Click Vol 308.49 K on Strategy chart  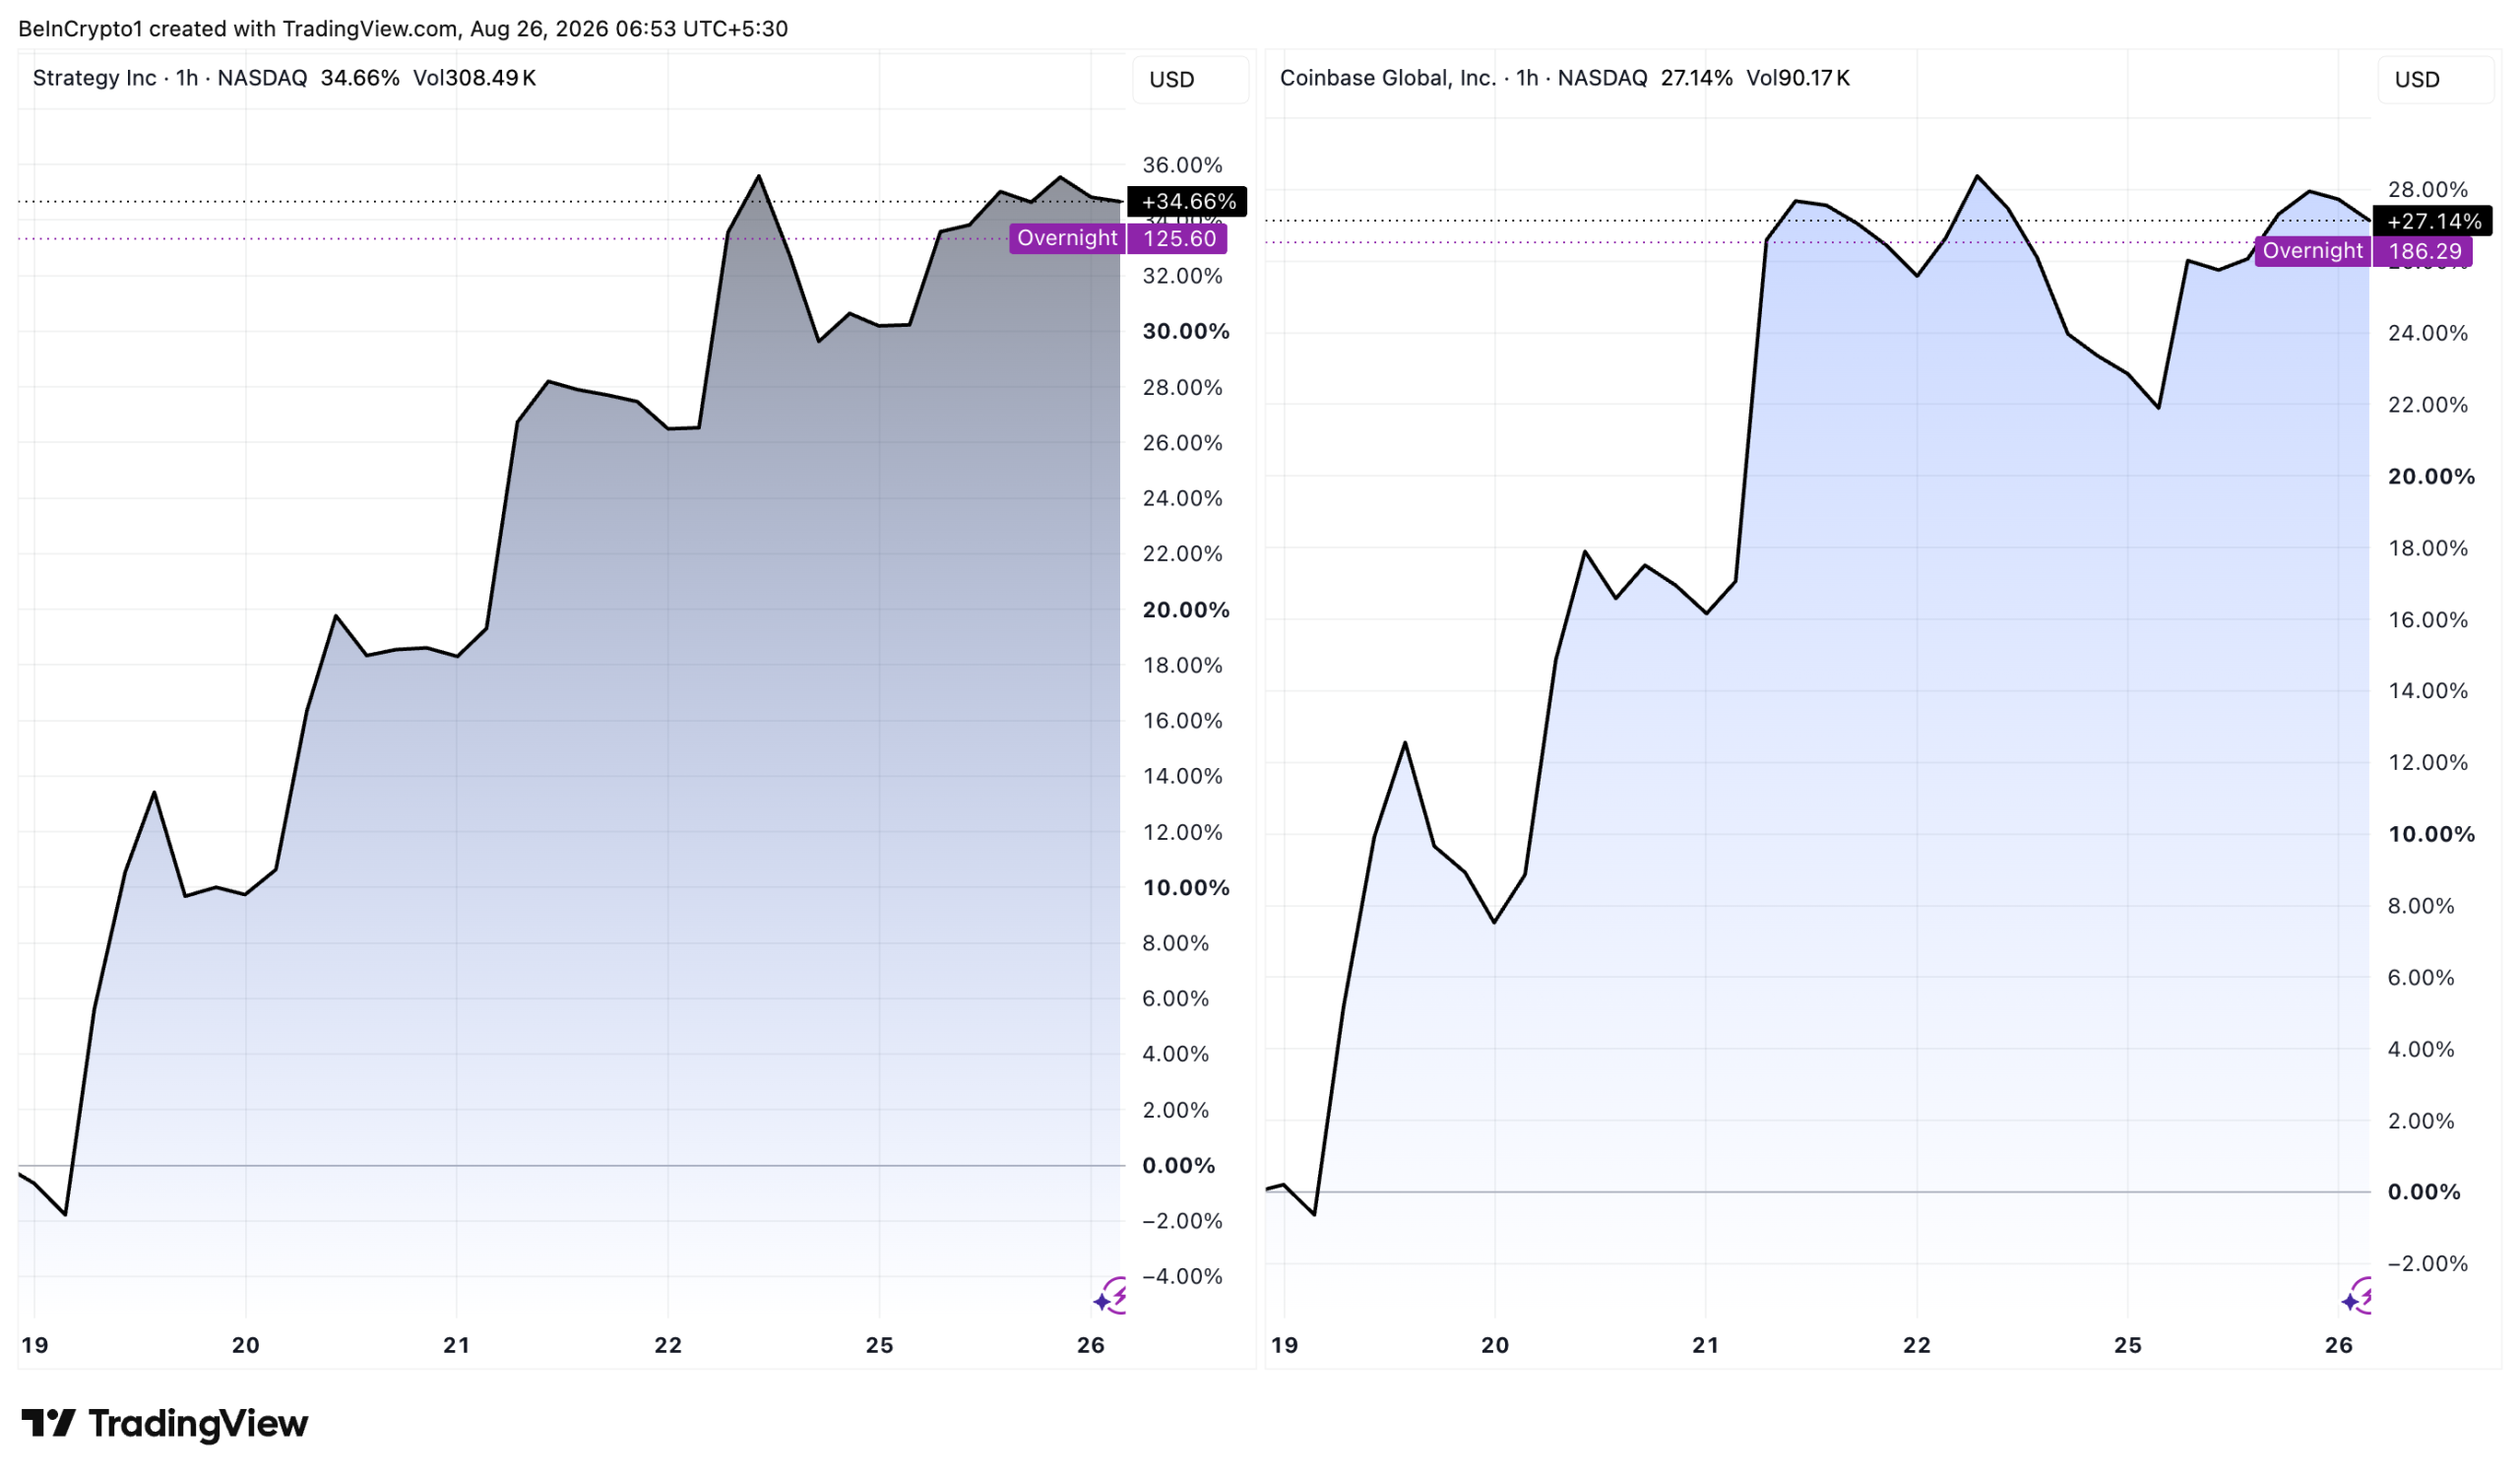tap(475, 78)
